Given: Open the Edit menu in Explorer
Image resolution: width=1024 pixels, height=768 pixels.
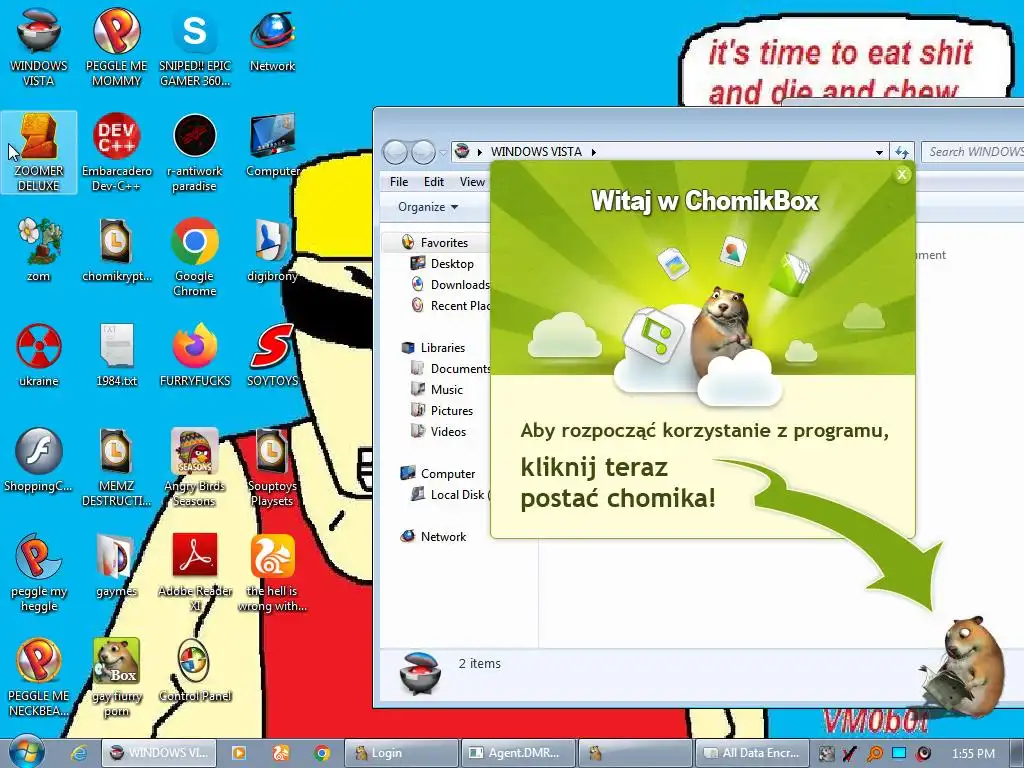Looking at the screenshot, I should point(434,182).
